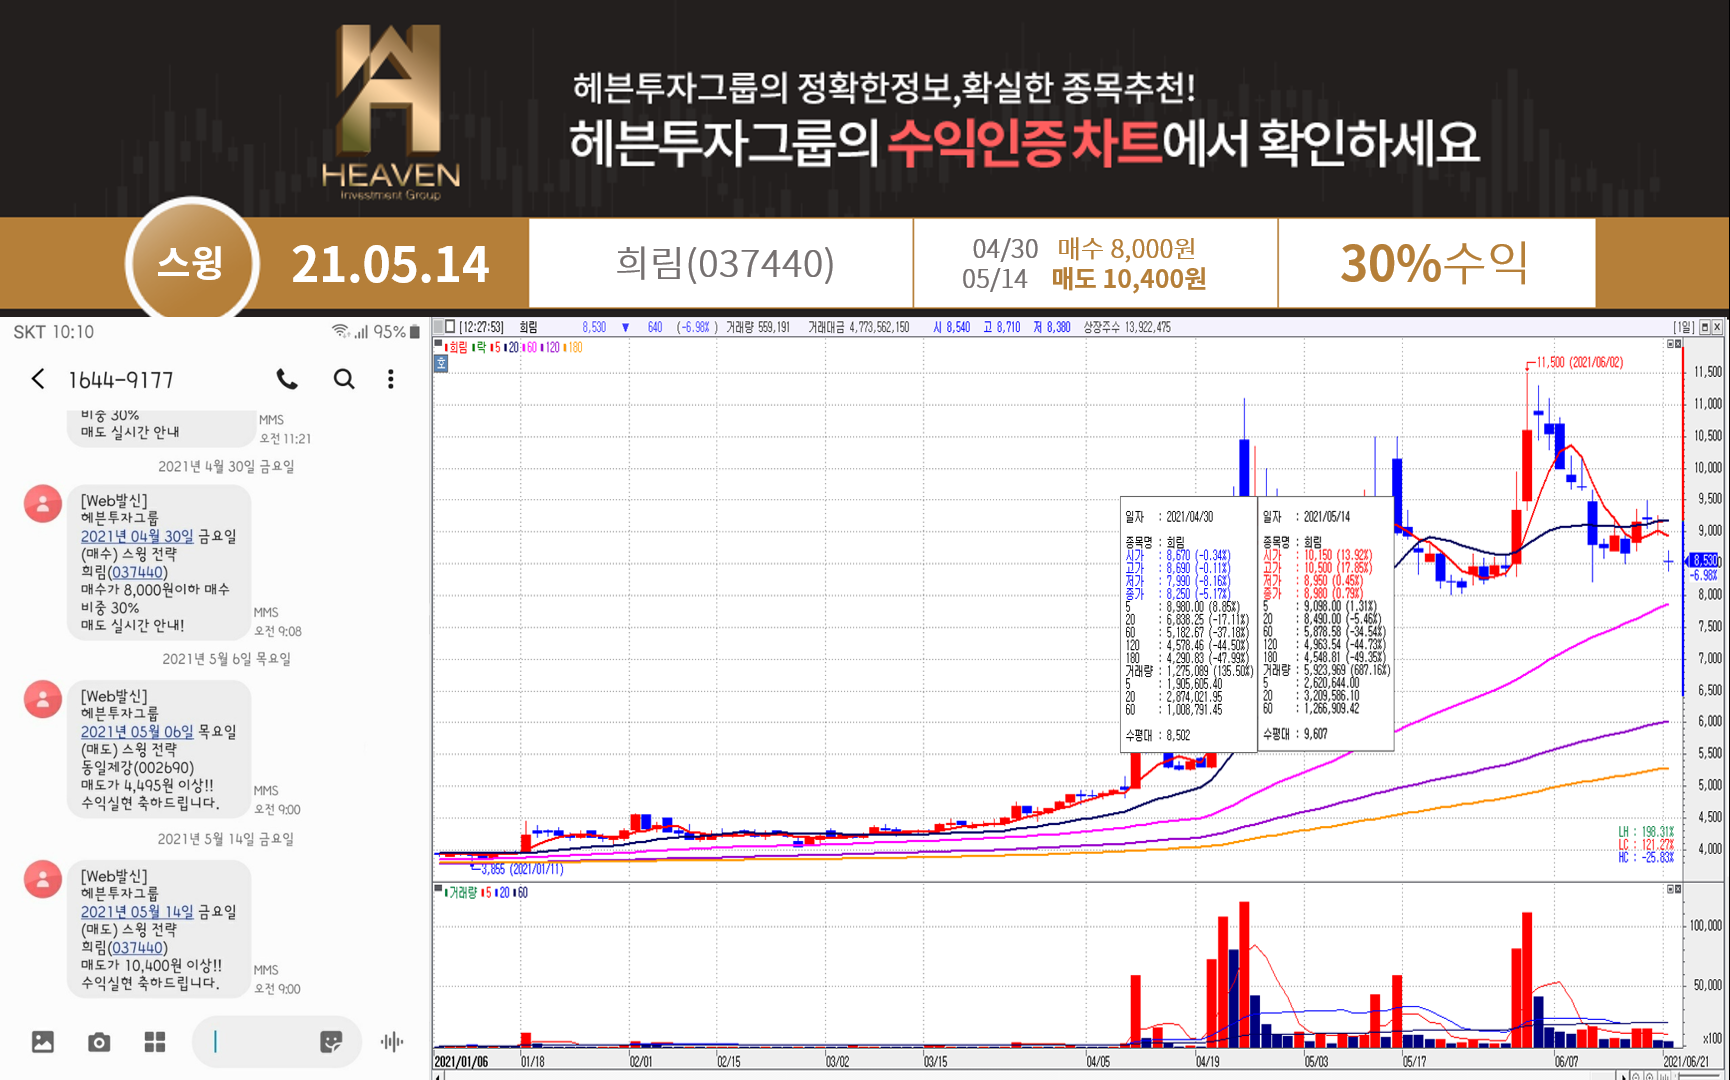1730x1080 pixels.
Task: Click the 06/07 date label on time axis
Action: [x=1566, y=1061]
